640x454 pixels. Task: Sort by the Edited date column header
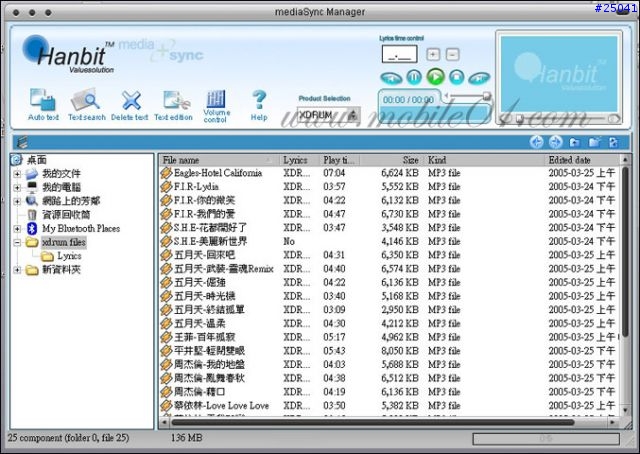[582, 160]
